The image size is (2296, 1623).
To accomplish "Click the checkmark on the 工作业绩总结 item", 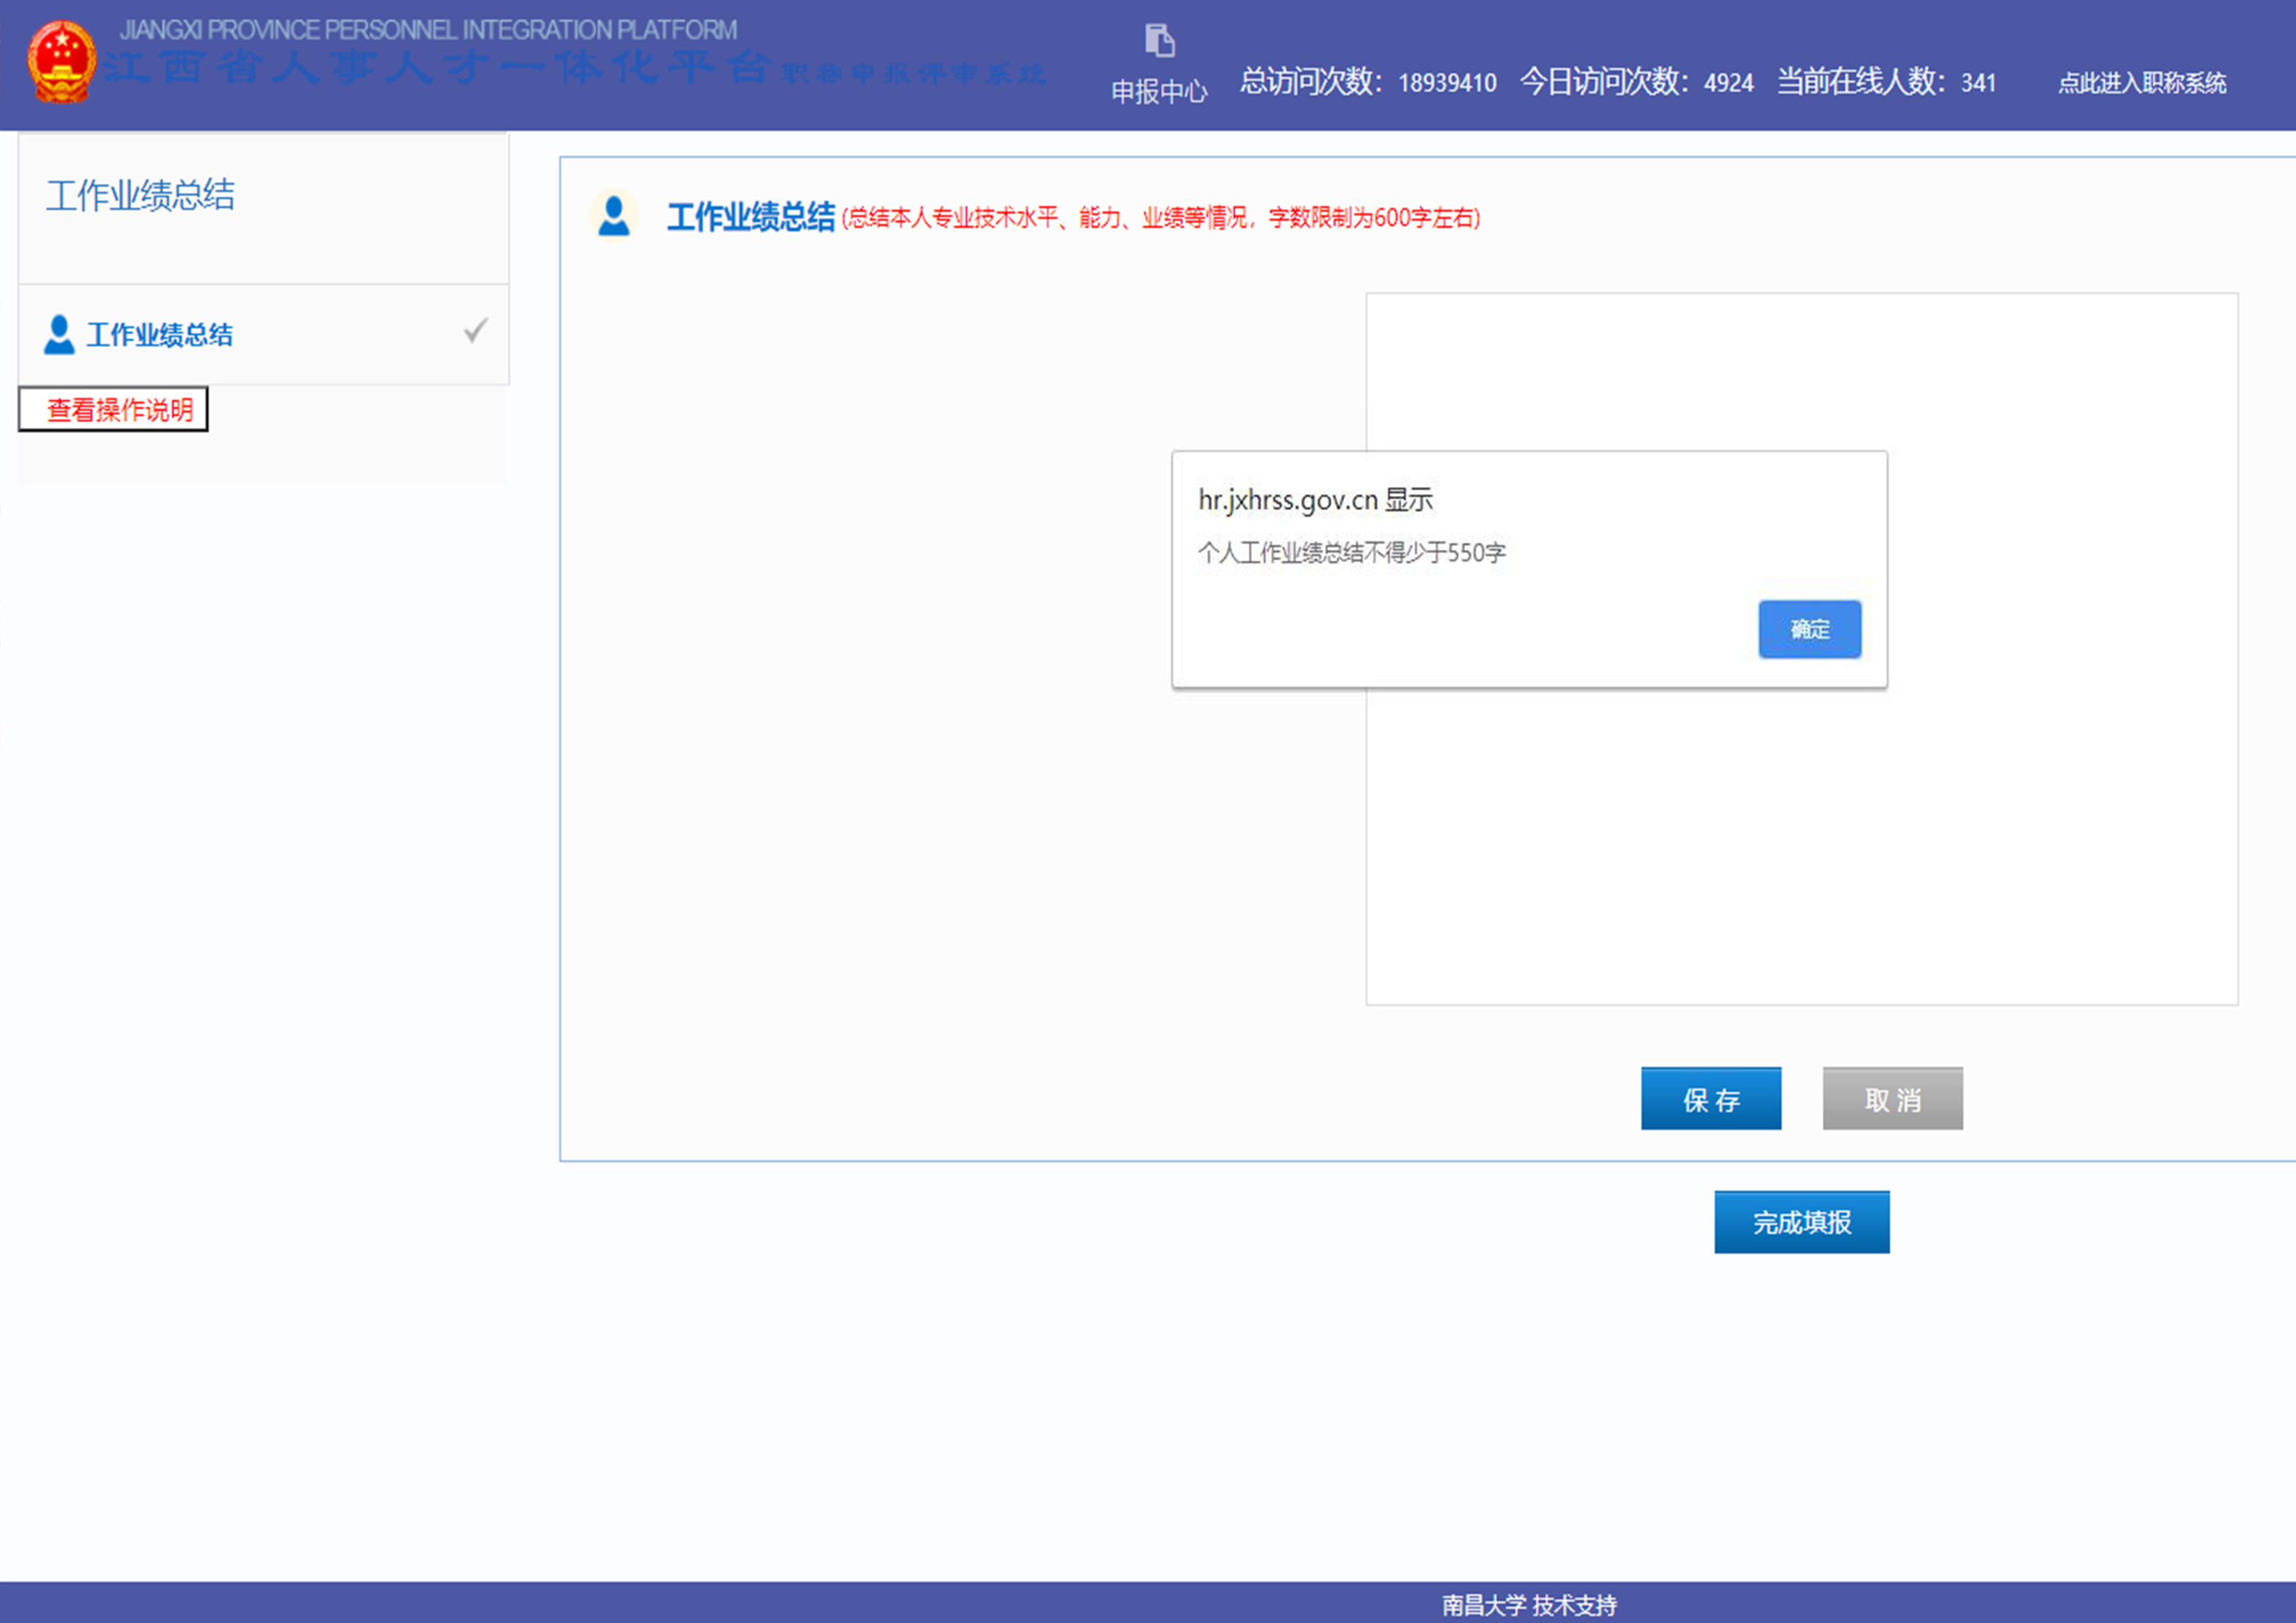I will [476, 331].
